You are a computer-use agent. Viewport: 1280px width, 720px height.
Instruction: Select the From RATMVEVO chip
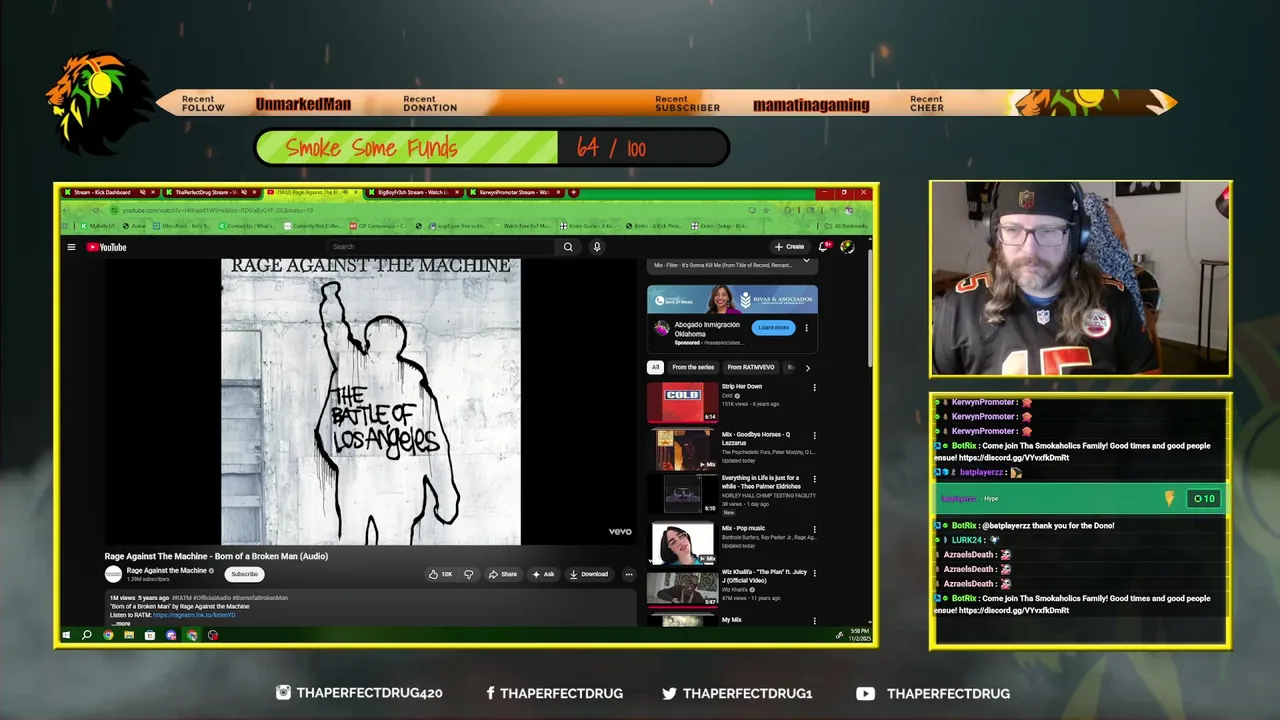(x=751, y=367)
